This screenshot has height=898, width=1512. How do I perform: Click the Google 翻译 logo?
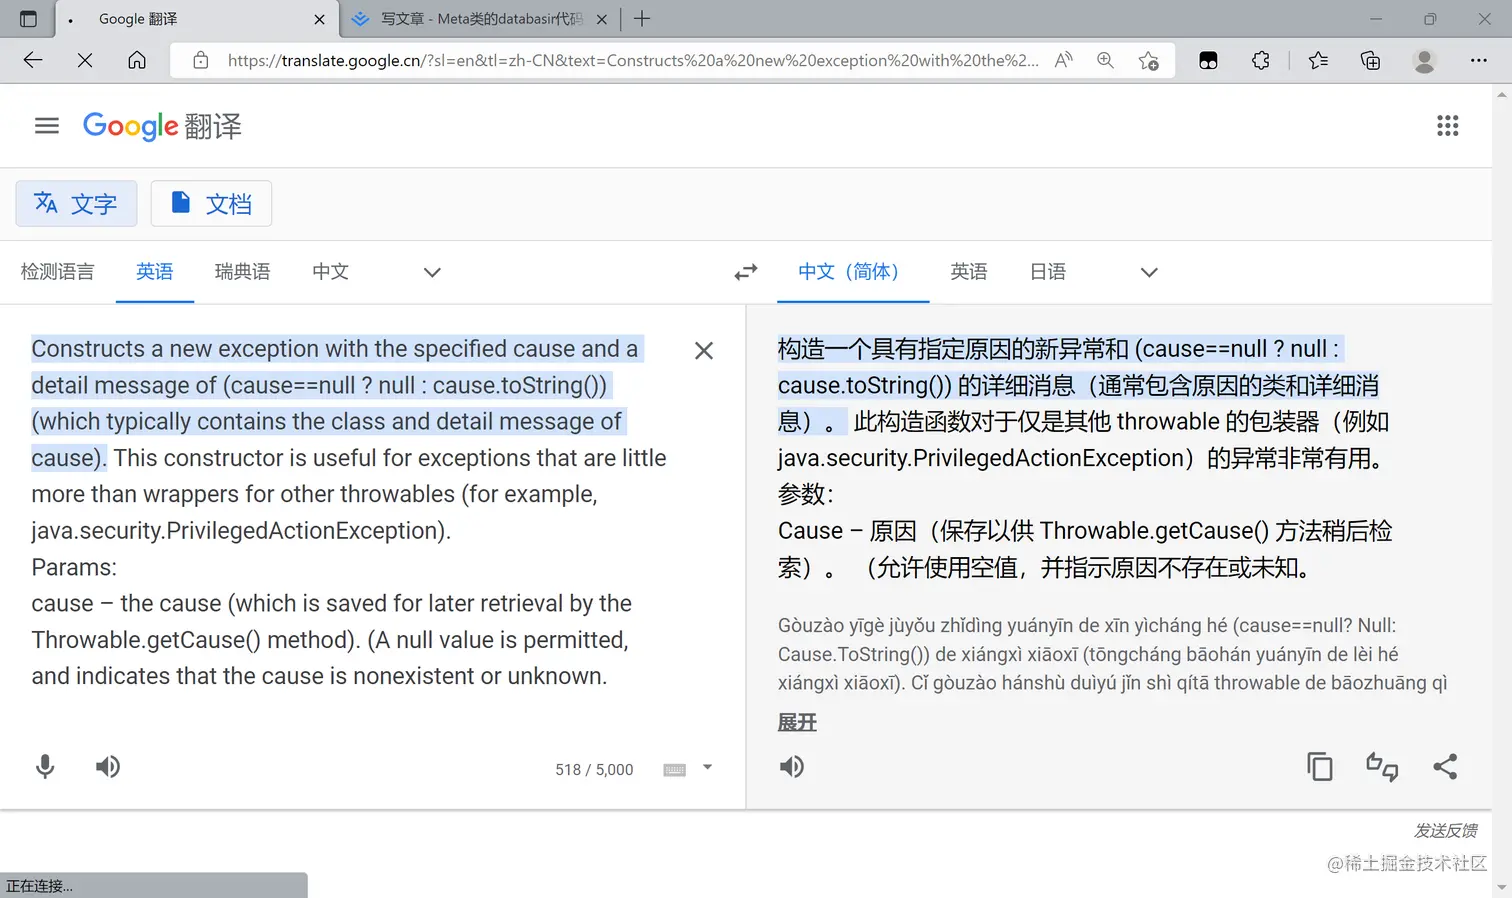[162, 126]
